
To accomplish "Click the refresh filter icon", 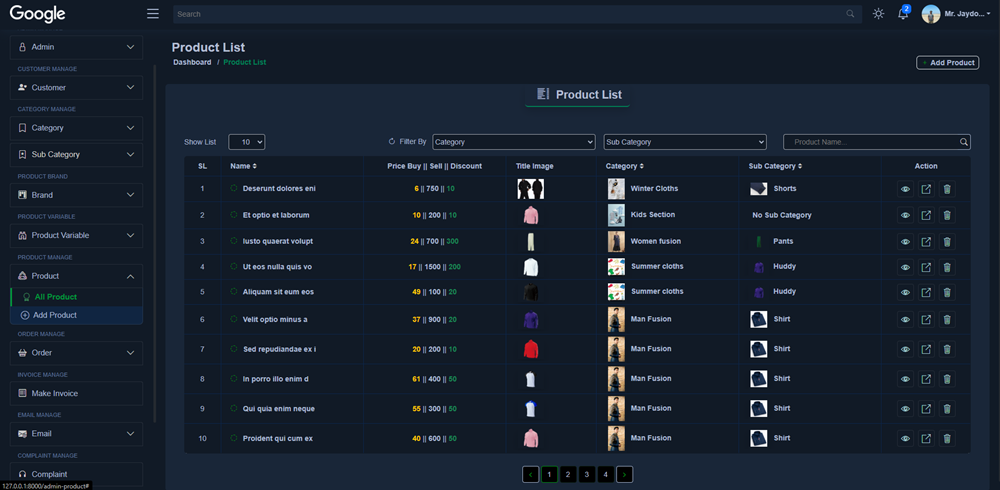I will pos(392,142).
